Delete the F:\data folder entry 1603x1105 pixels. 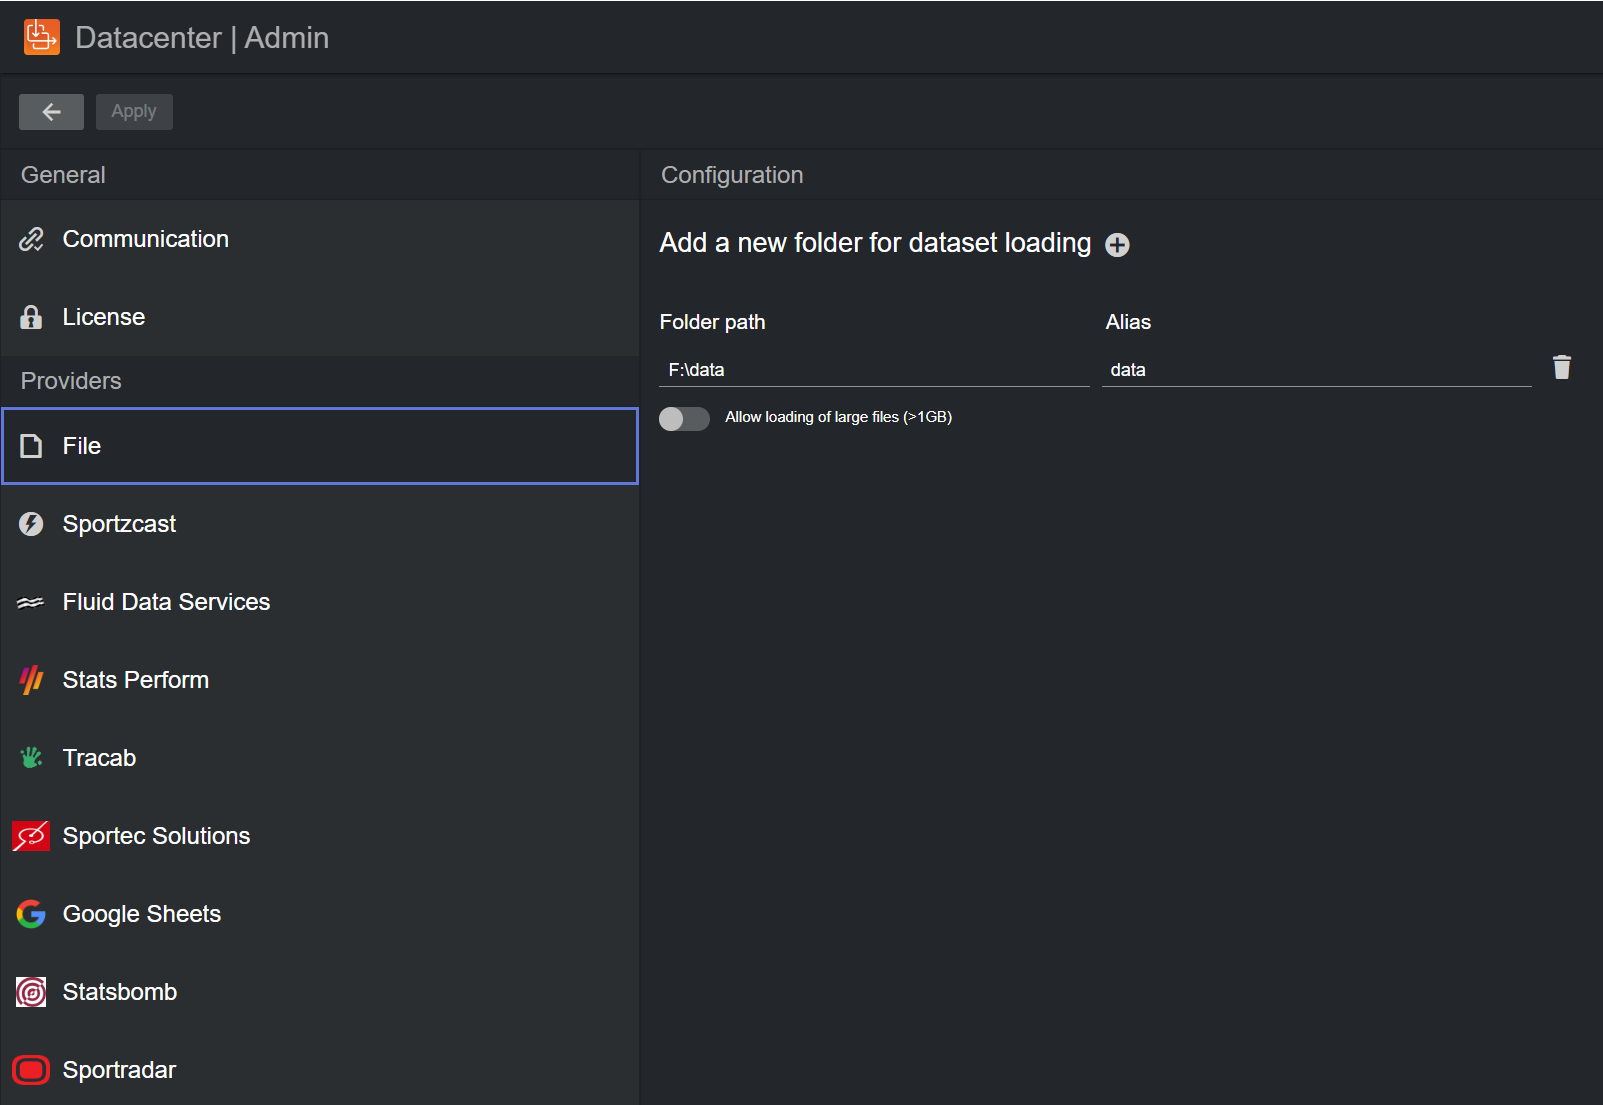pos(1561,368)
